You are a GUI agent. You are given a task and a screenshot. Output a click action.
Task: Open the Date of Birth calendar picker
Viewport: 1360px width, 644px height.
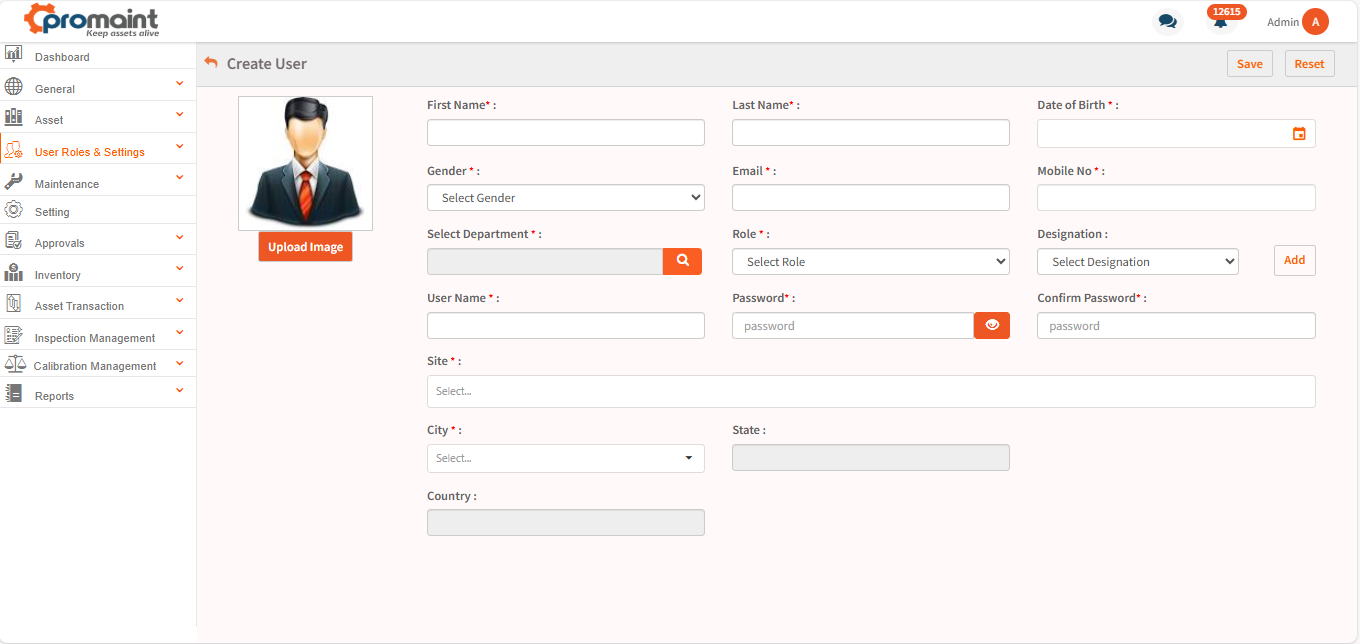pyautogui.click(x=1299, y=133)
